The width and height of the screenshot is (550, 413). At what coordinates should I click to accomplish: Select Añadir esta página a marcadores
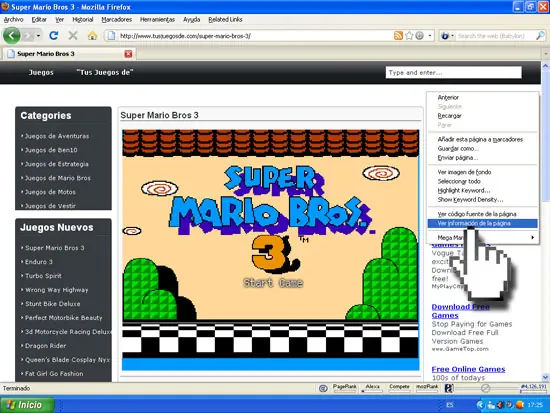click(483, 139)
